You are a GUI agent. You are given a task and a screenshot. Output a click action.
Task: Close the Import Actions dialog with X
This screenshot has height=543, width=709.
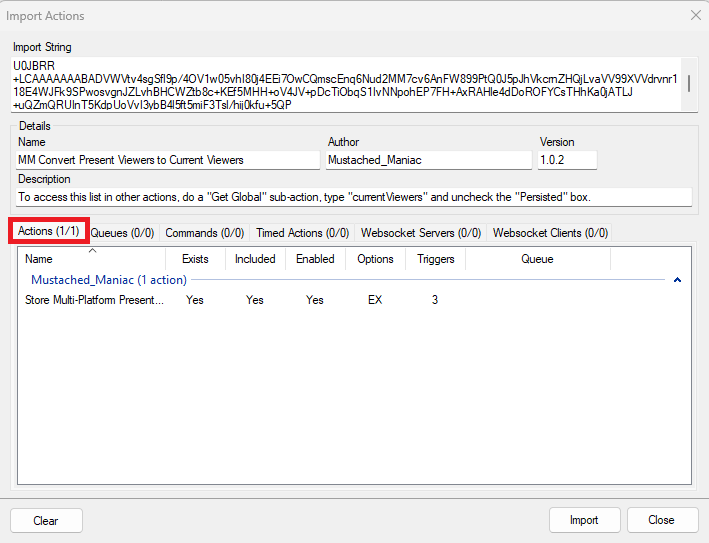[695, 15]
